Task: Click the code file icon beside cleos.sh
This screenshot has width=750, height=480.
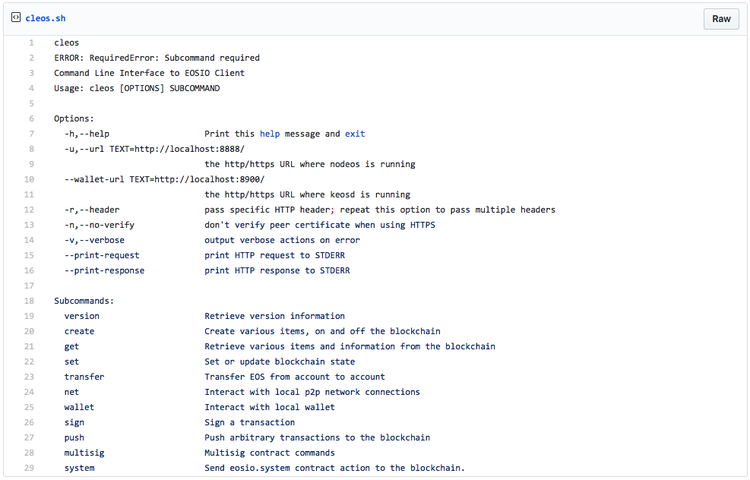Action: (16, 19)
